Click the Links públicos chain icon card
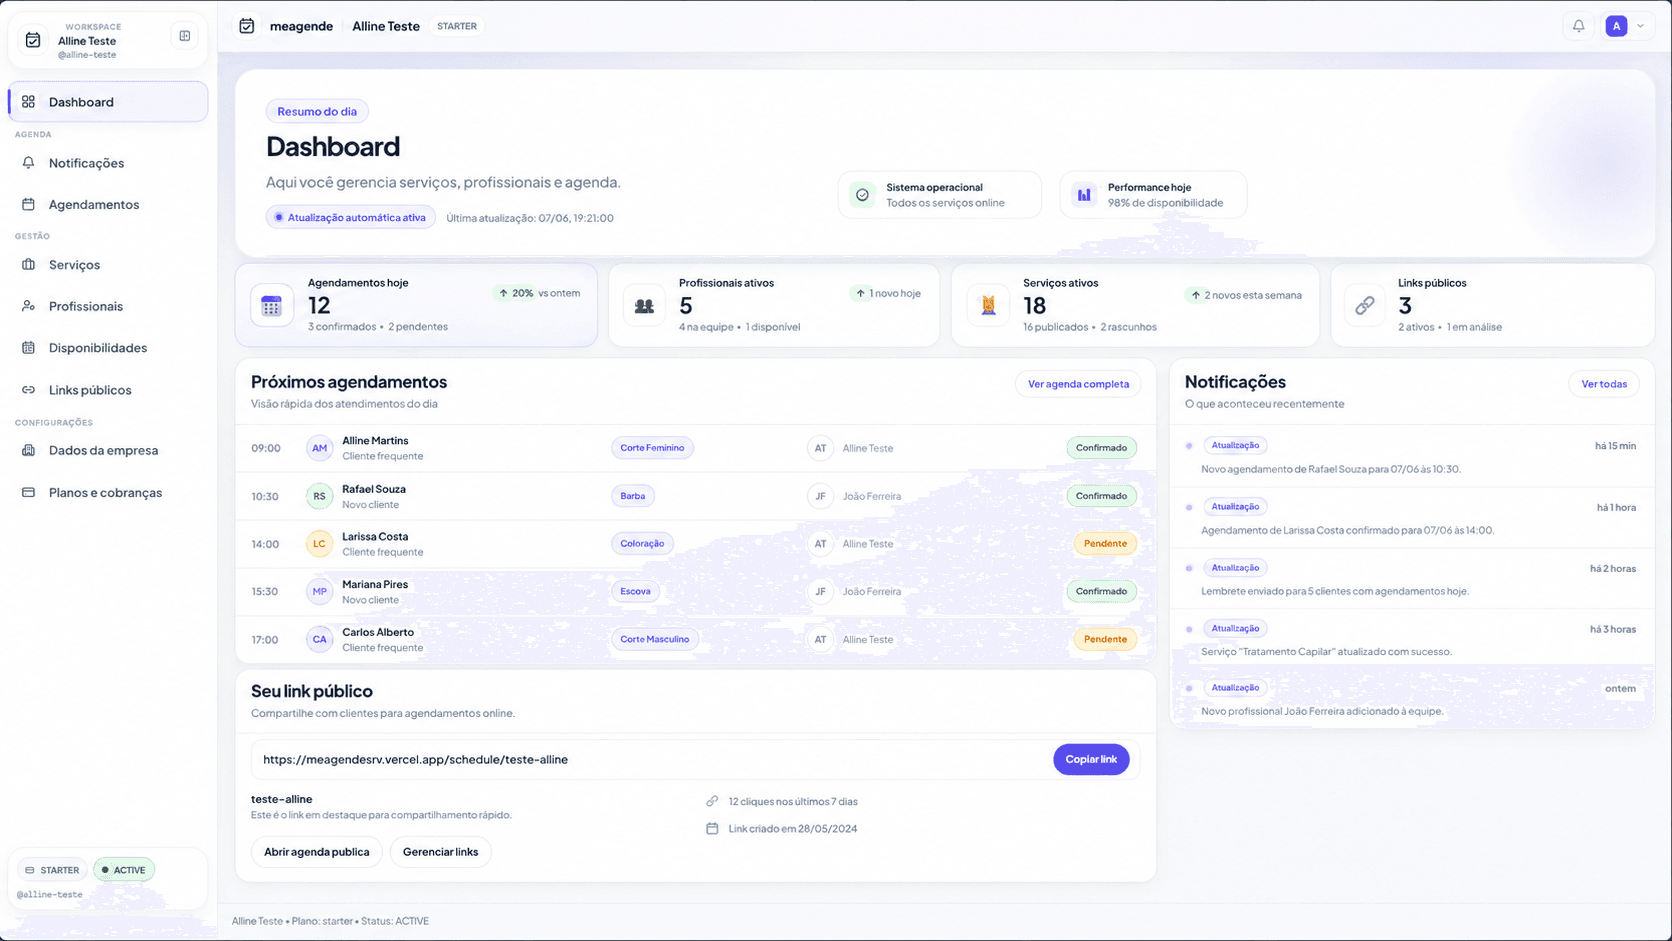The height and width of the screenshot is (941, 1672). (x=1365, y=306)
